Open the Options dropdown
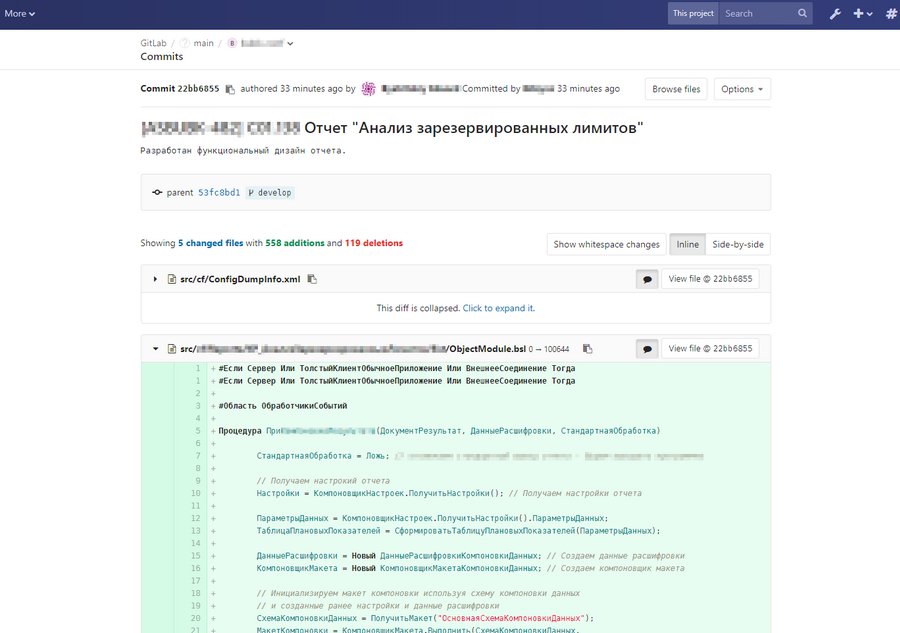Screen dimensions: 900x633 point(741,89)
